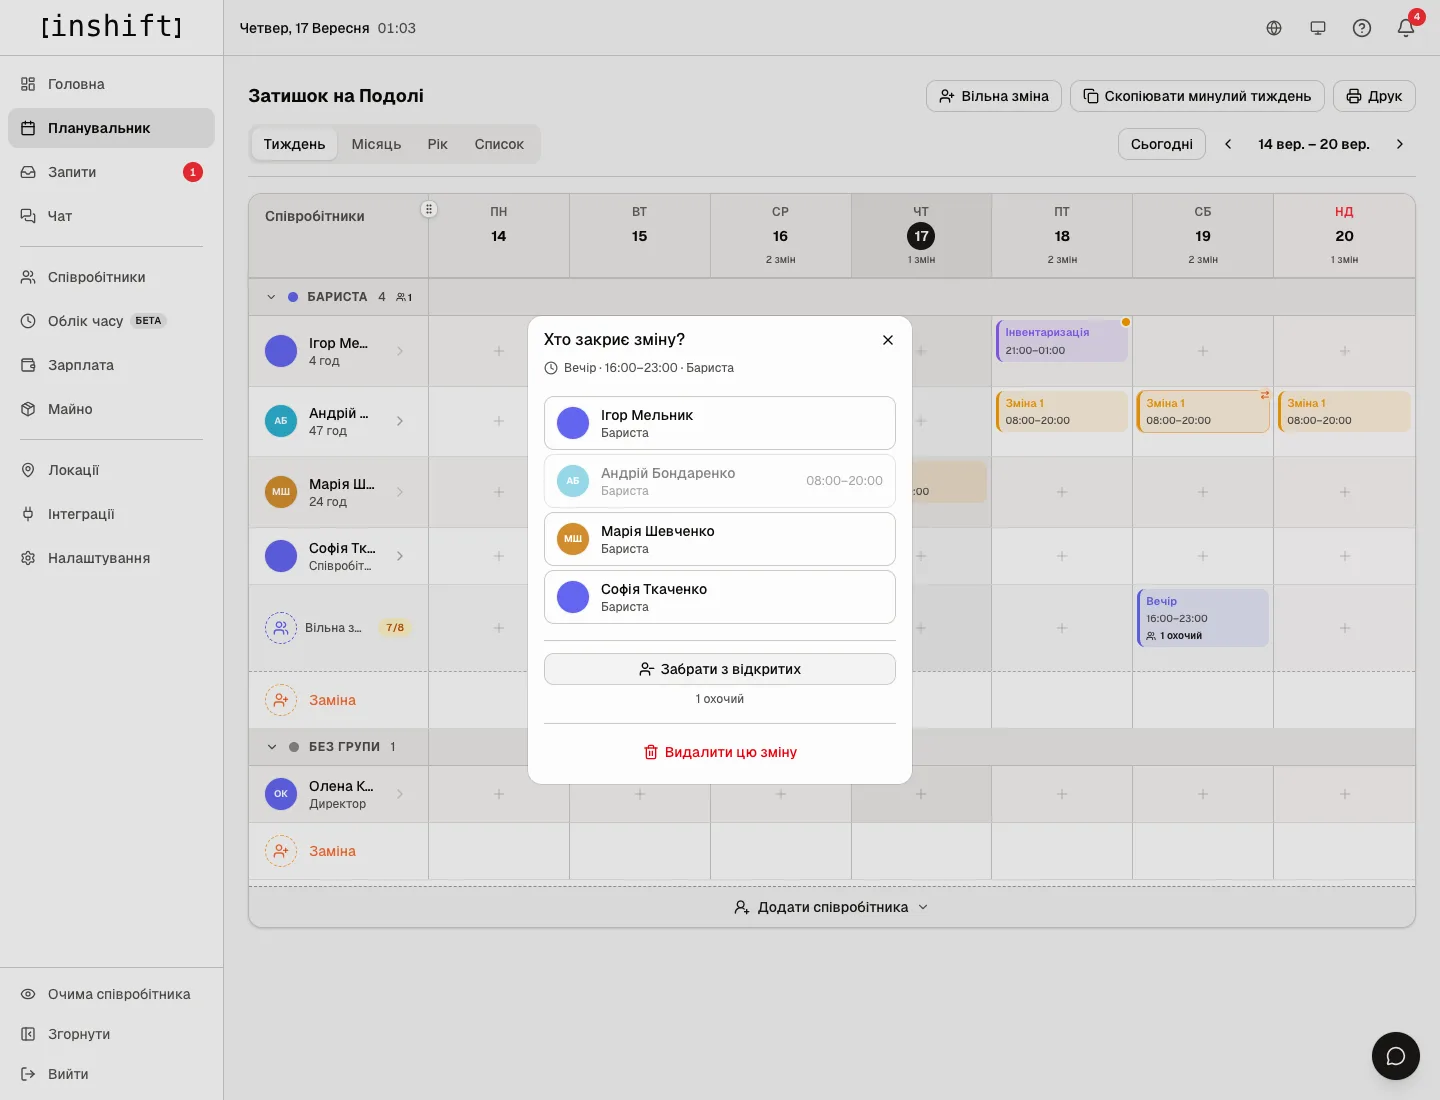Expand Ігор Мельник row chevron
Viewport: 1440px width, 1100px height.
click(x=400, y=351)
